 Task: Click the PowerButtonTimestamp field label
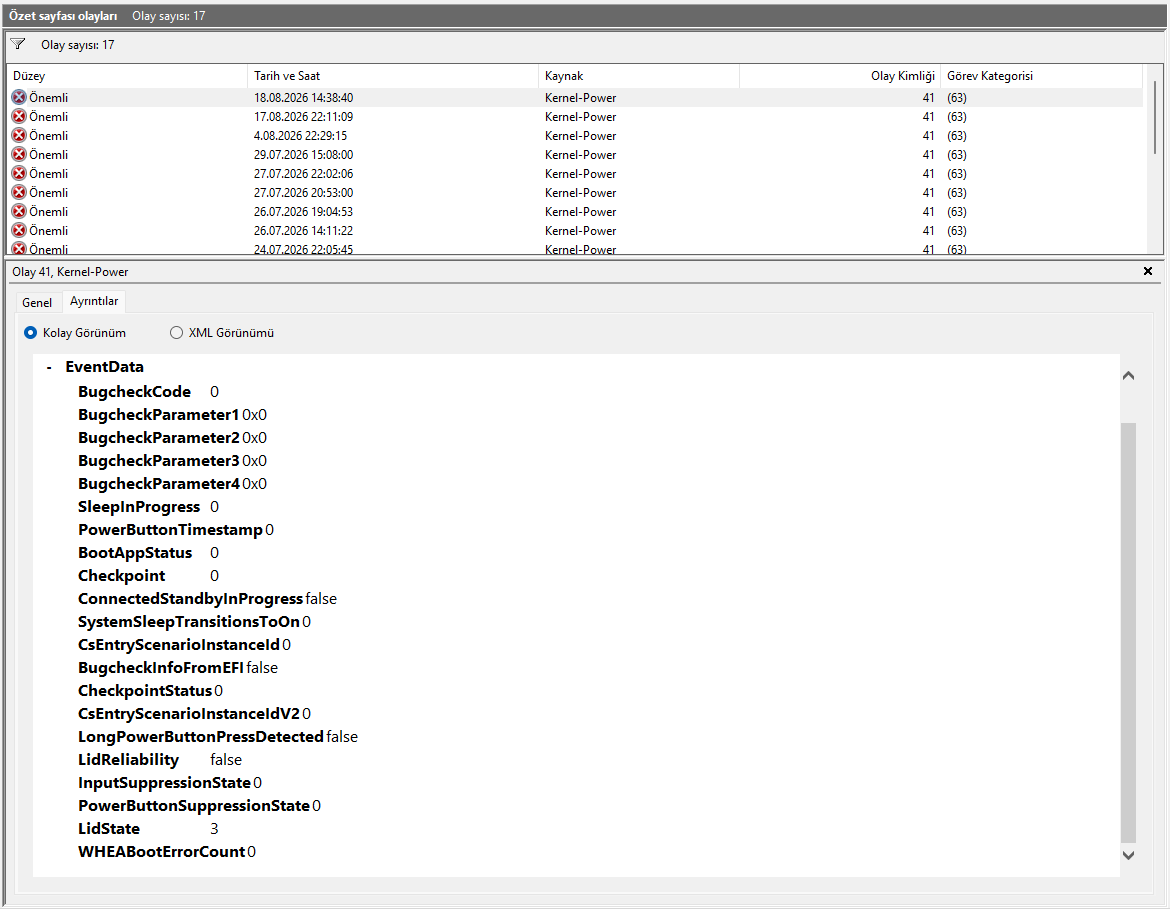tap(170, 530)
